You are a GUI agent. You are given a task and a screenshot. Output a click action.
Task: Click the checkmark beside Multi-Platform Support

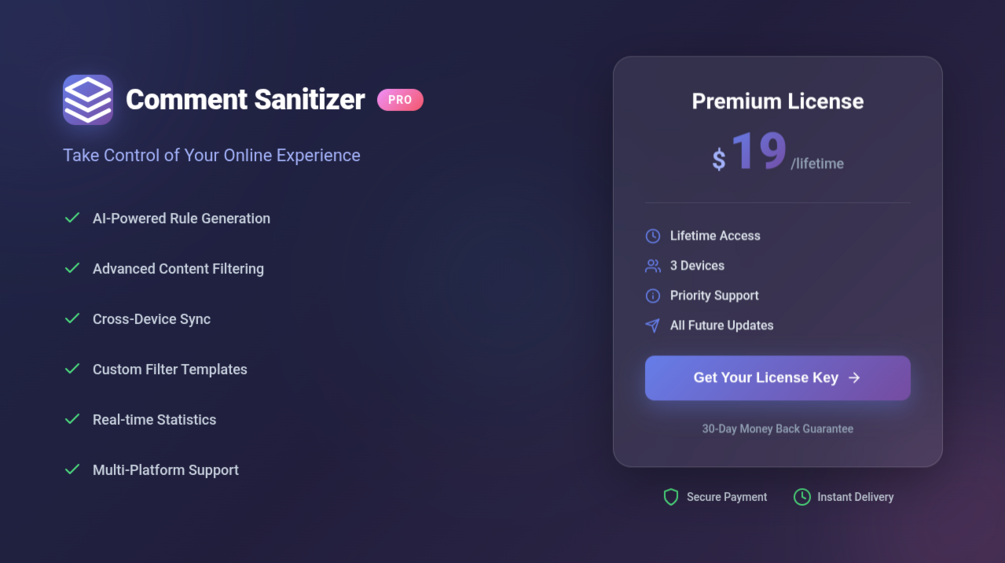click(x=72, y=469)
